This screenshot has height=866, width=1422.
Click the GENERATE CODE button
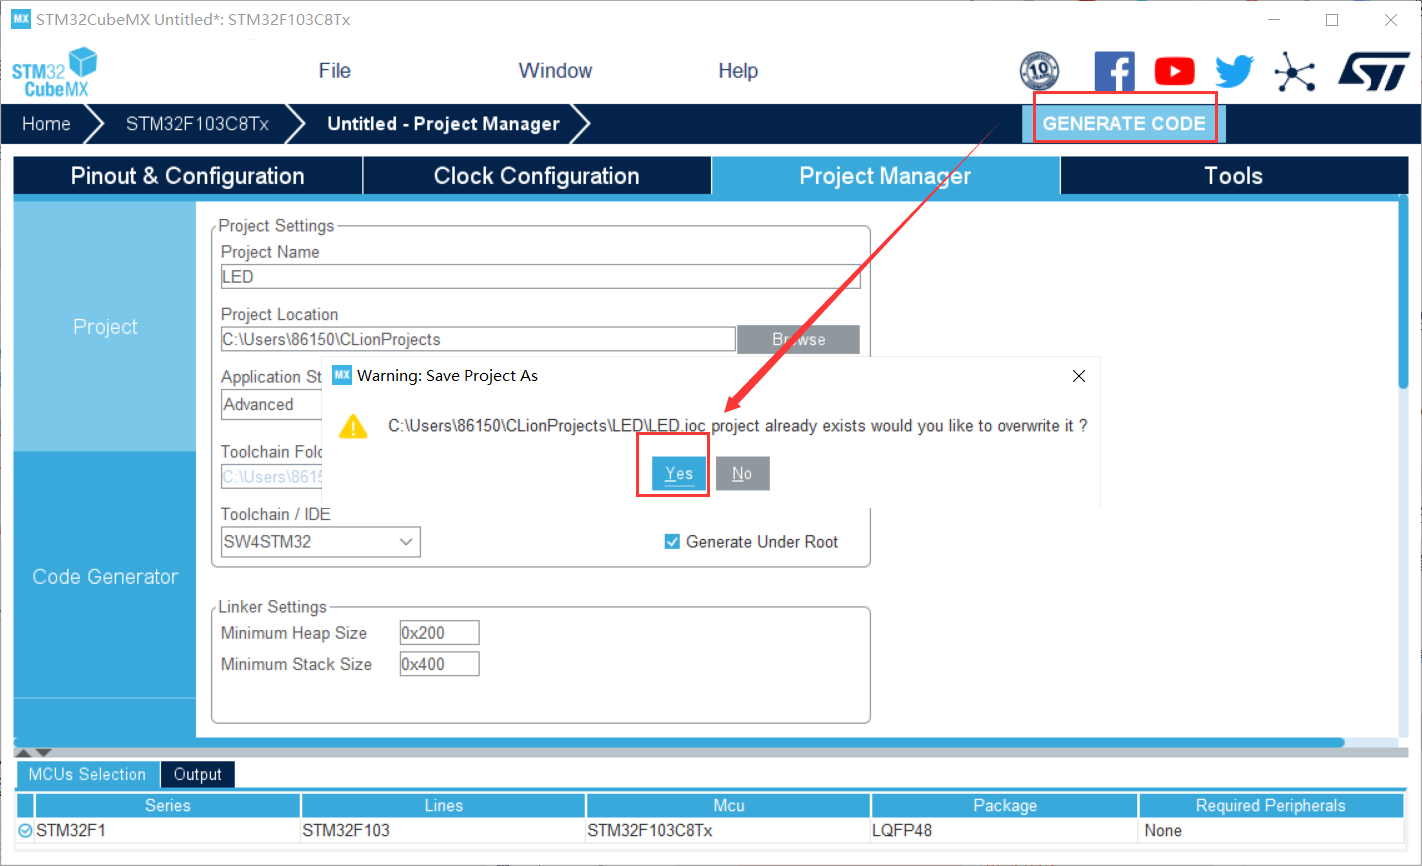1124,124
